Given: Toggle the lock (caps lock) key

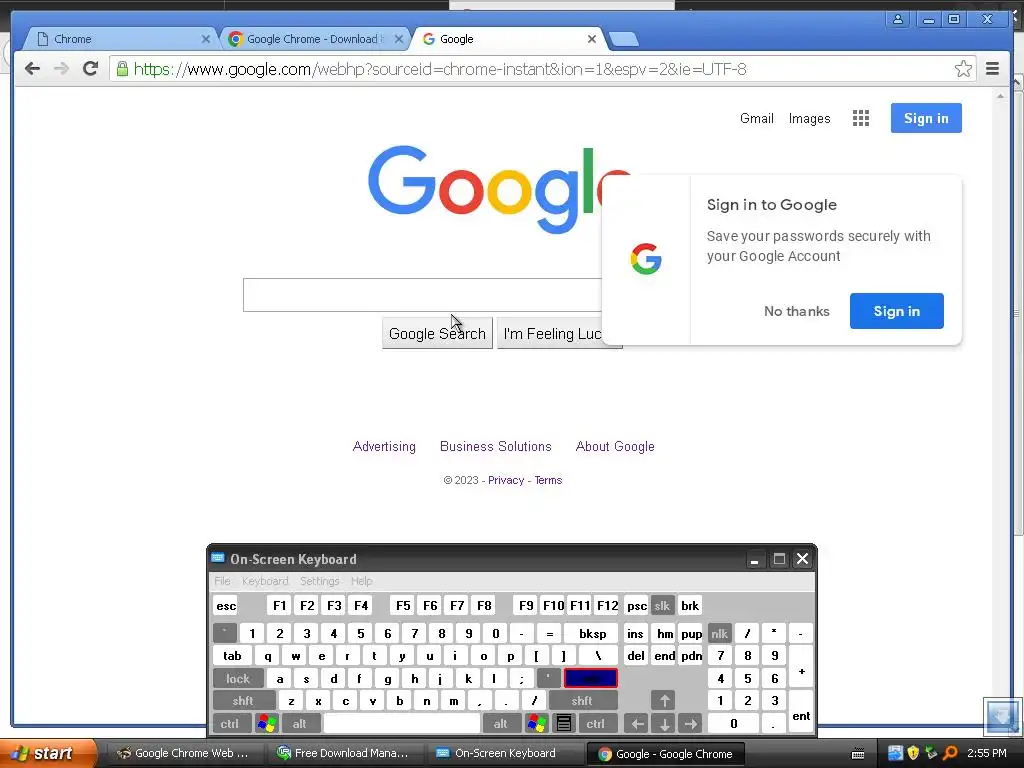Looking at the screenshot, I should tap(238, 679).
